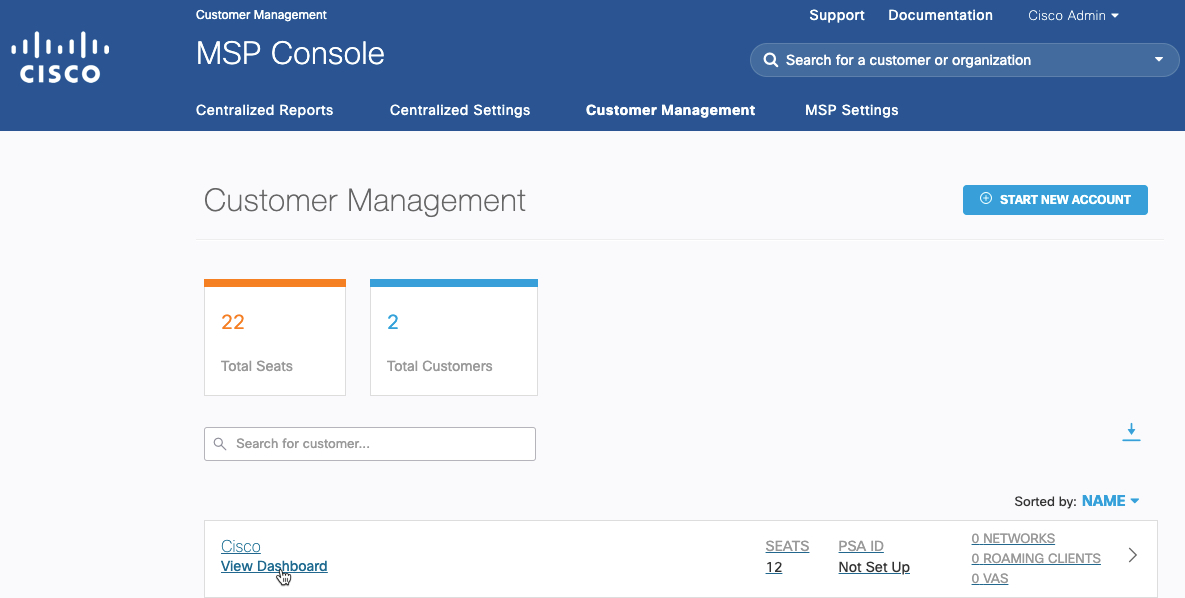Click the Start New Account button
The height and width of the screenshot is (598, 1185).
coord(1055,199)
